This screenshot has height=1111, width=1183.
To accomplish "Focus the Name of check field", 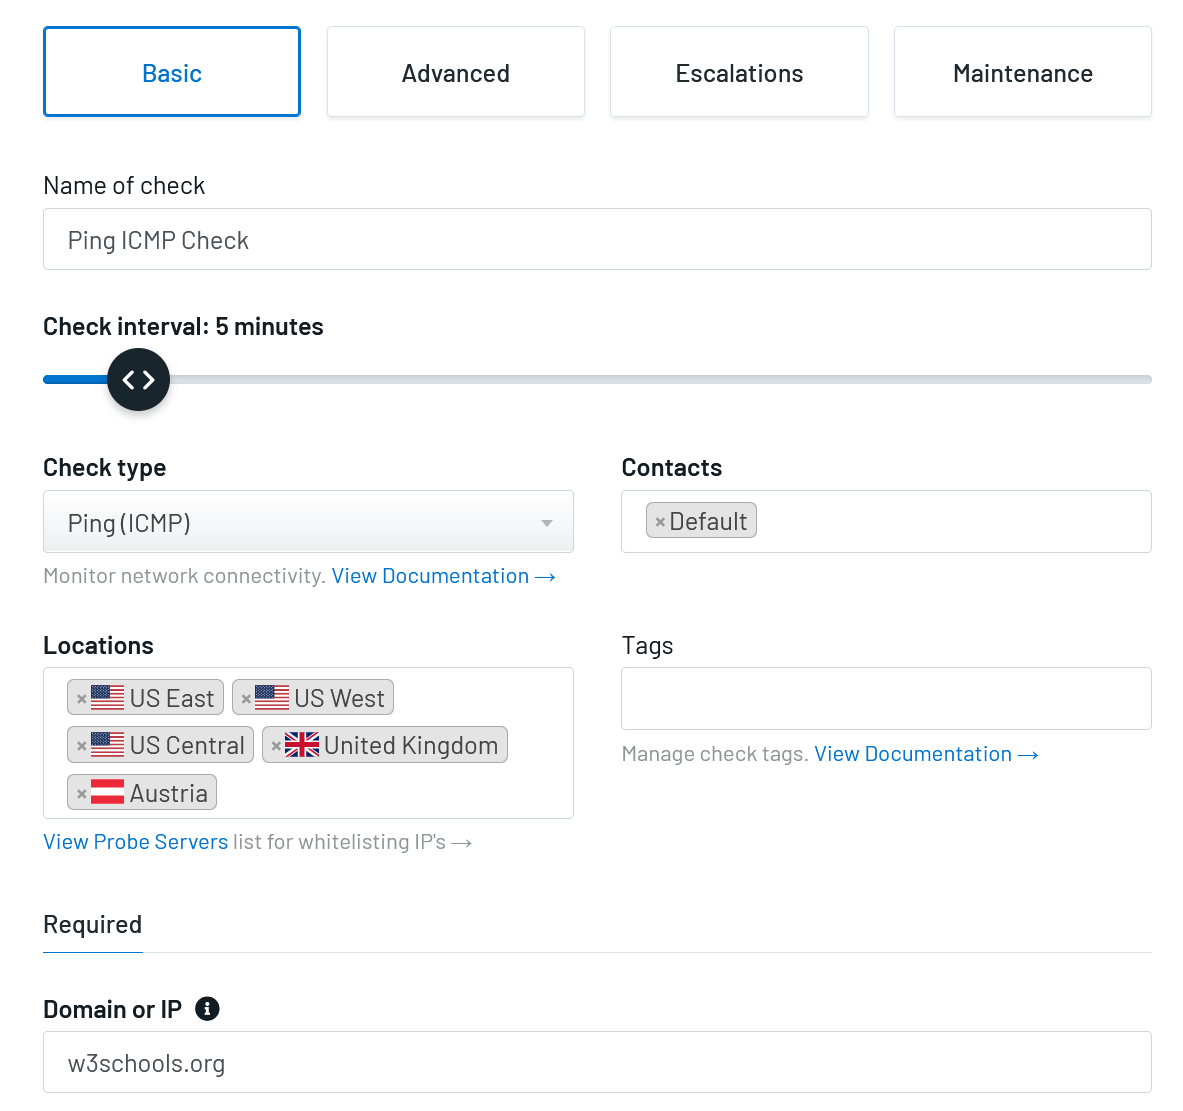I will [x=597, y=240].
